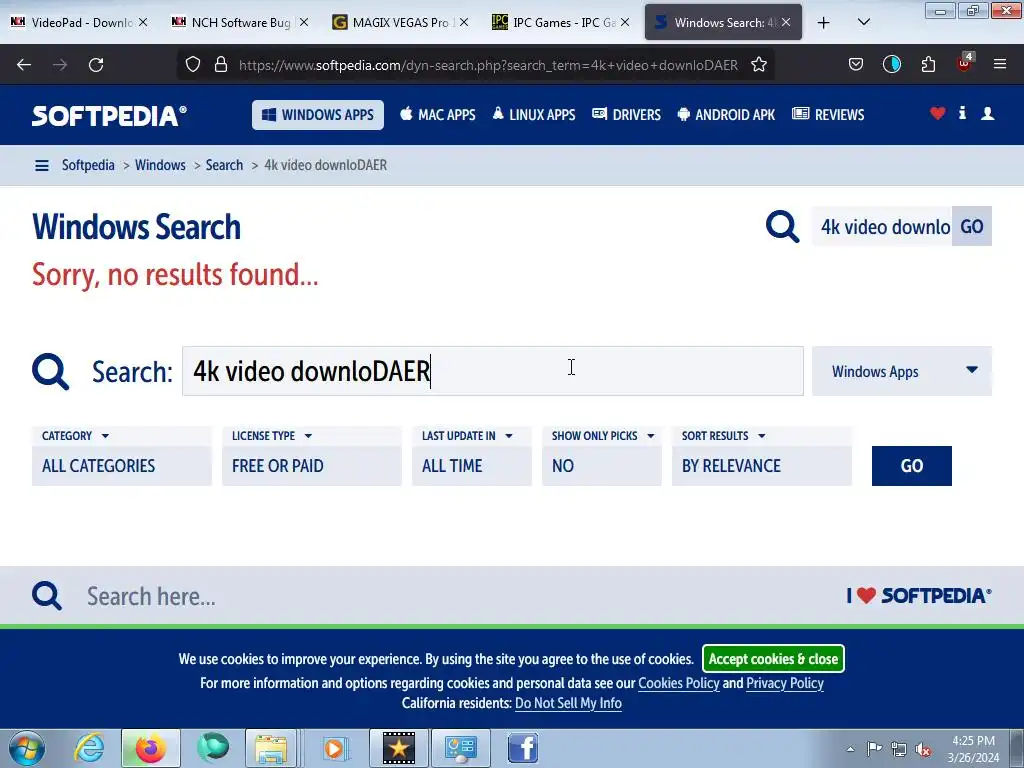Image resolution: width=1024 pixels, height=768 pixels.
Task: Click main search field '4k video downloDAER'
Action: coord(492,371)
